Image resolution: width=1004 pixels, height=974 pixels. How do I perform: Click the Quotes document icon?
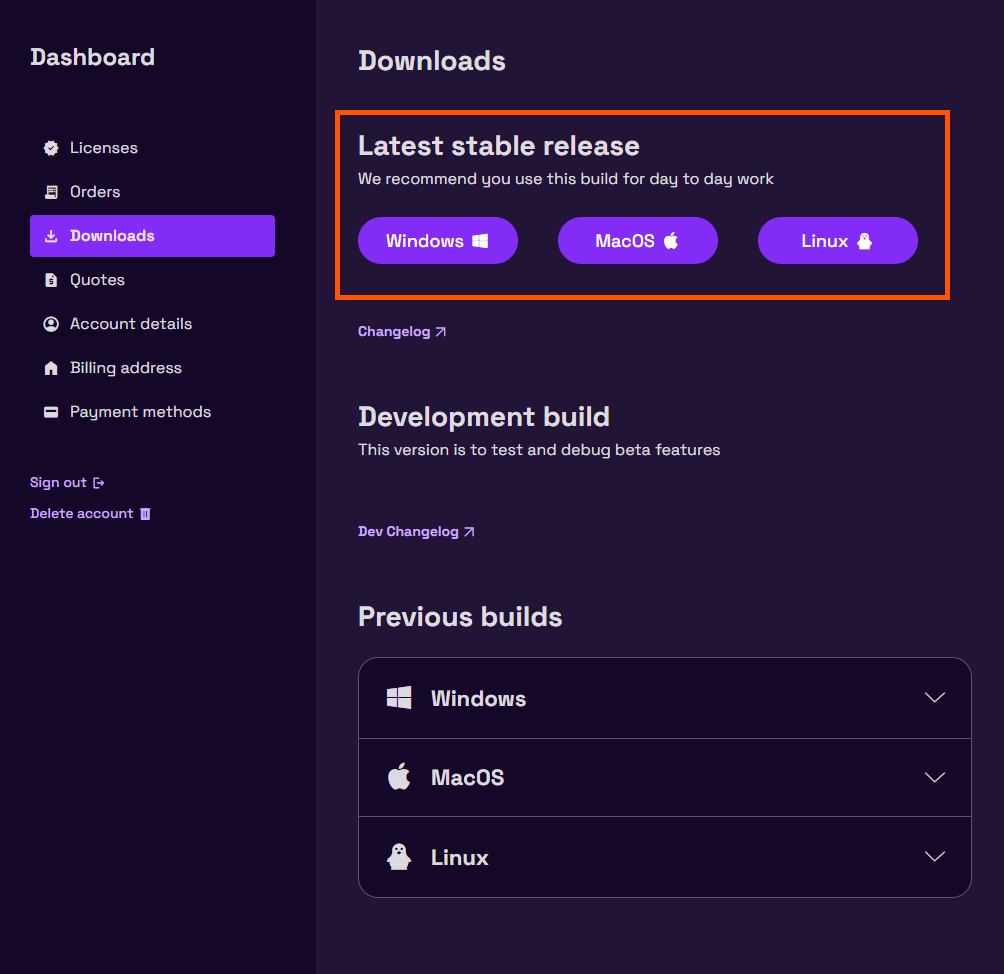(x=51, y=280)
